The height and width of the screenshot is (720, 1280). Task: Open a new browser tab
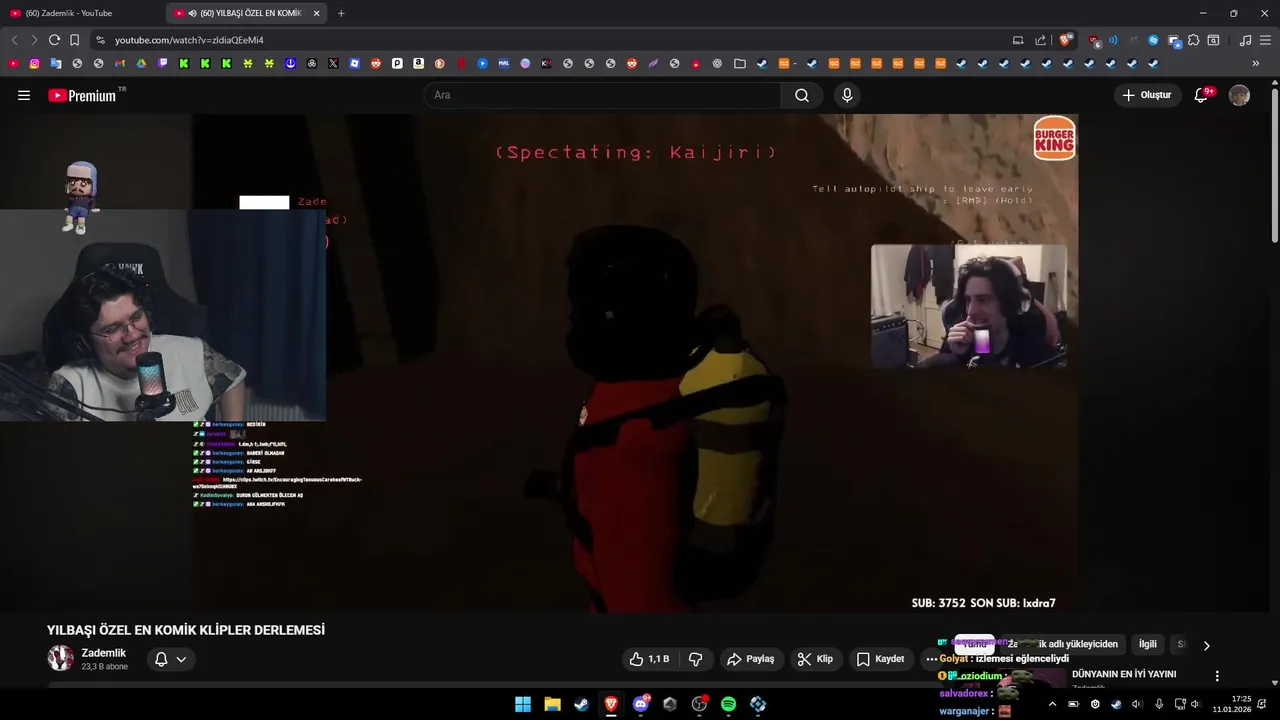(x=341, y=13)
